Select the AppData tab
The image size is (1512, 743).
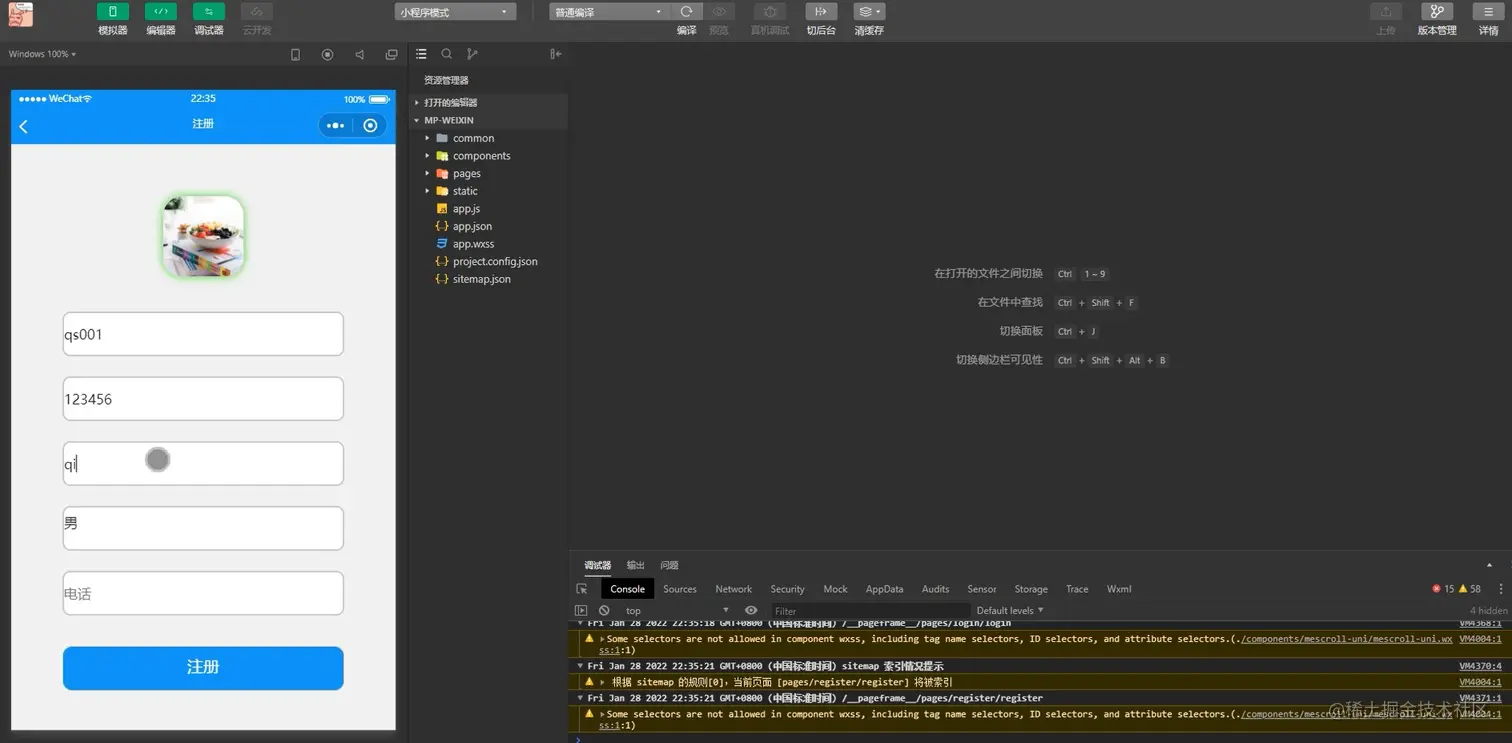tap(884, 589)
